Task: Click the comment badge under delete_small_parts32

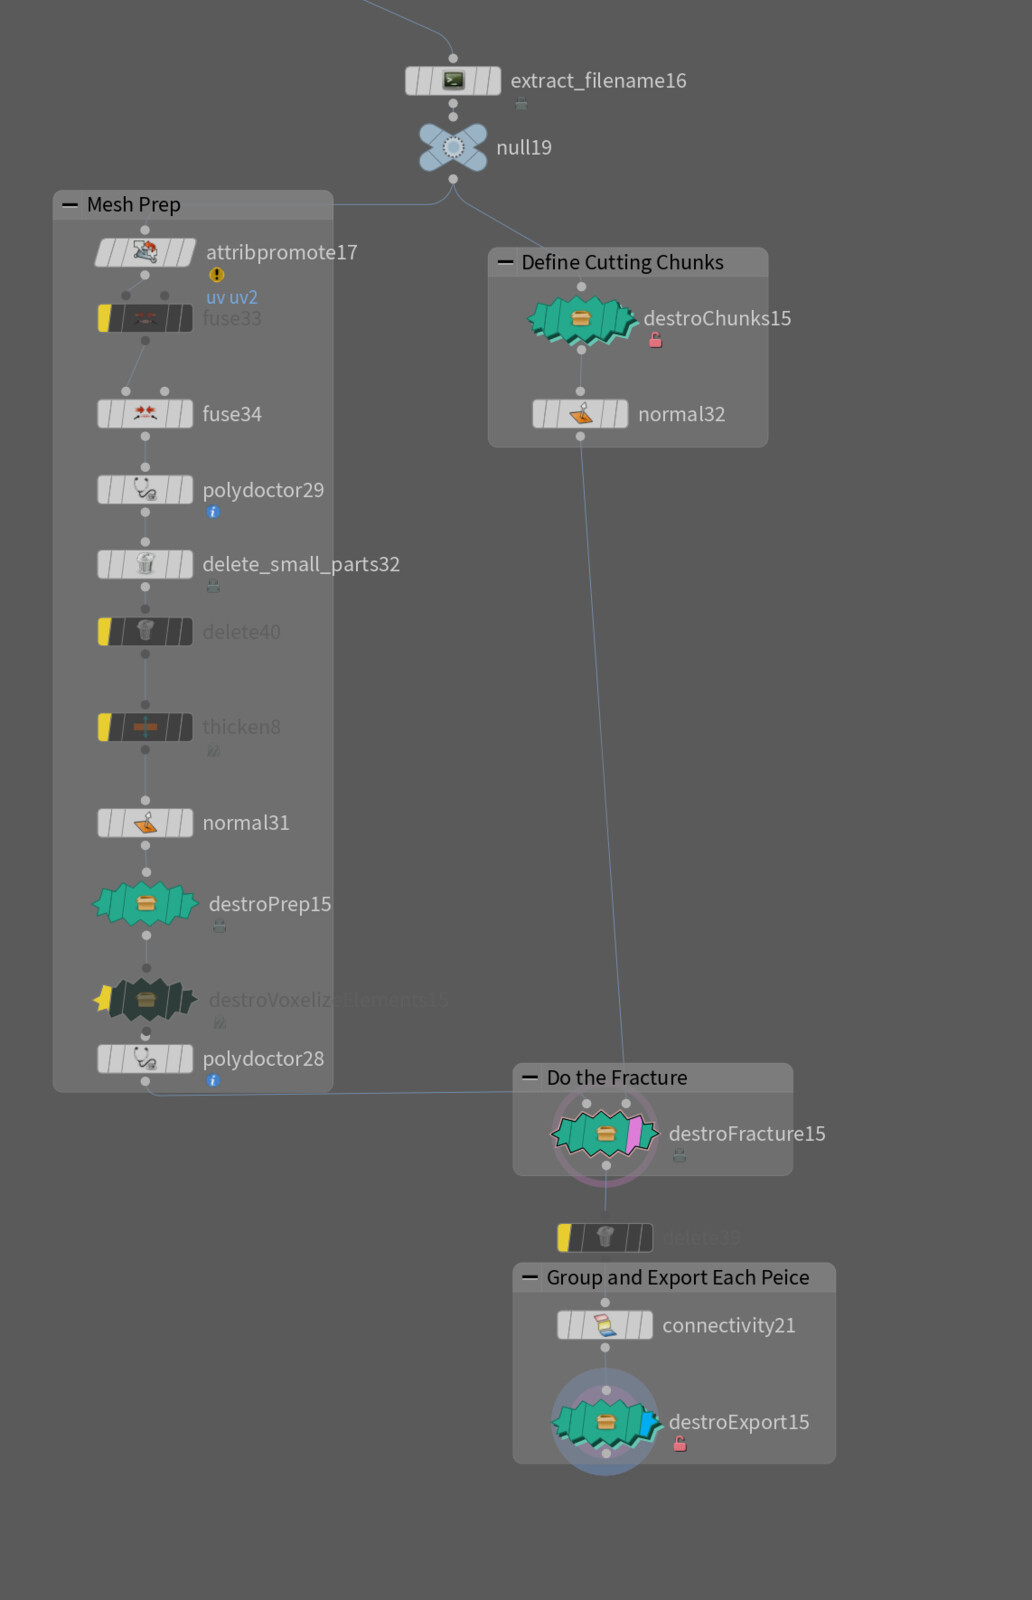Action: point(213,587)
